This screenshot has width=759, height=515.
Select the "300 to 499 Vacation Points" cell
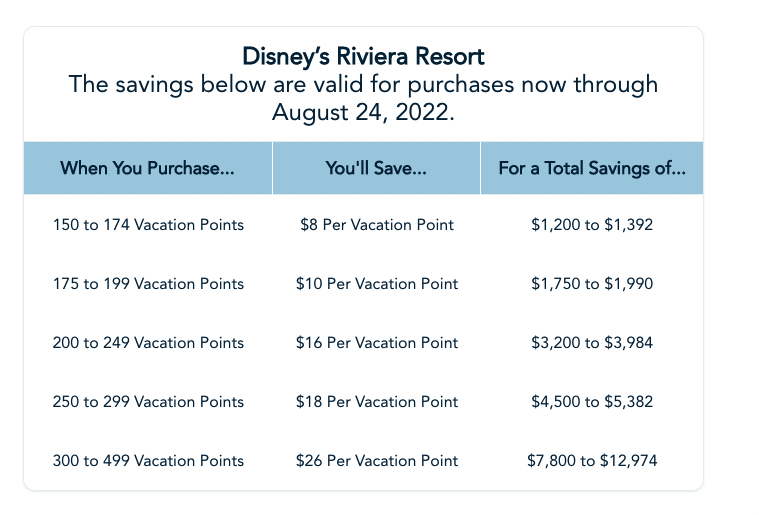point(148,461)
